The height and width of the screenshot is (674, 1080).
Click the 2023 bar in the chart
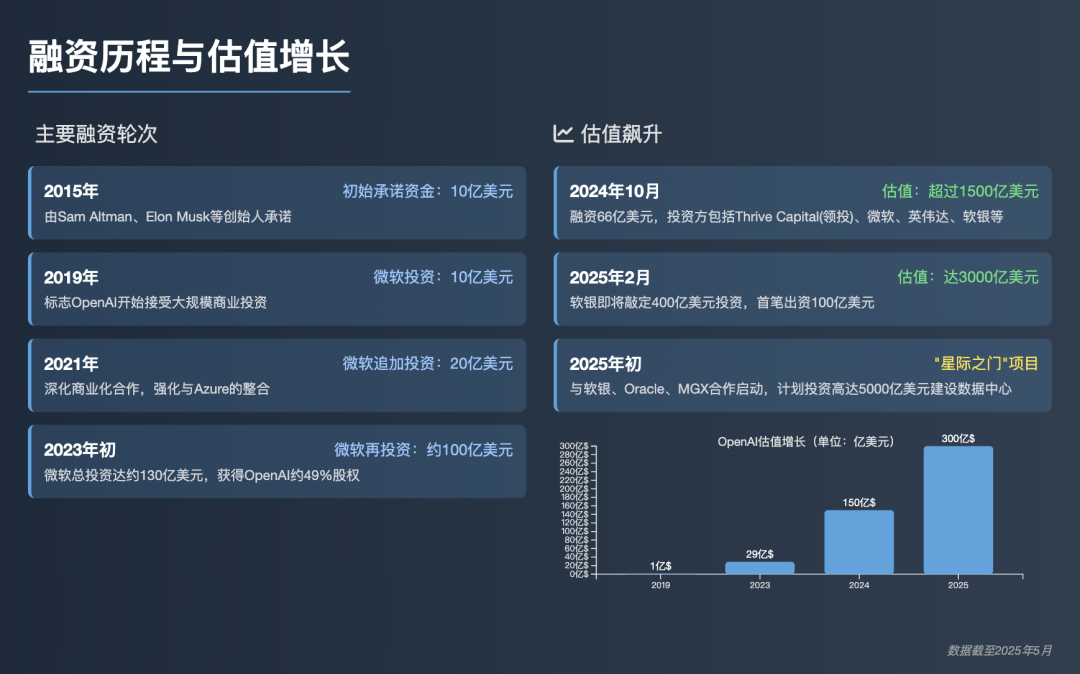pos(760,568)
